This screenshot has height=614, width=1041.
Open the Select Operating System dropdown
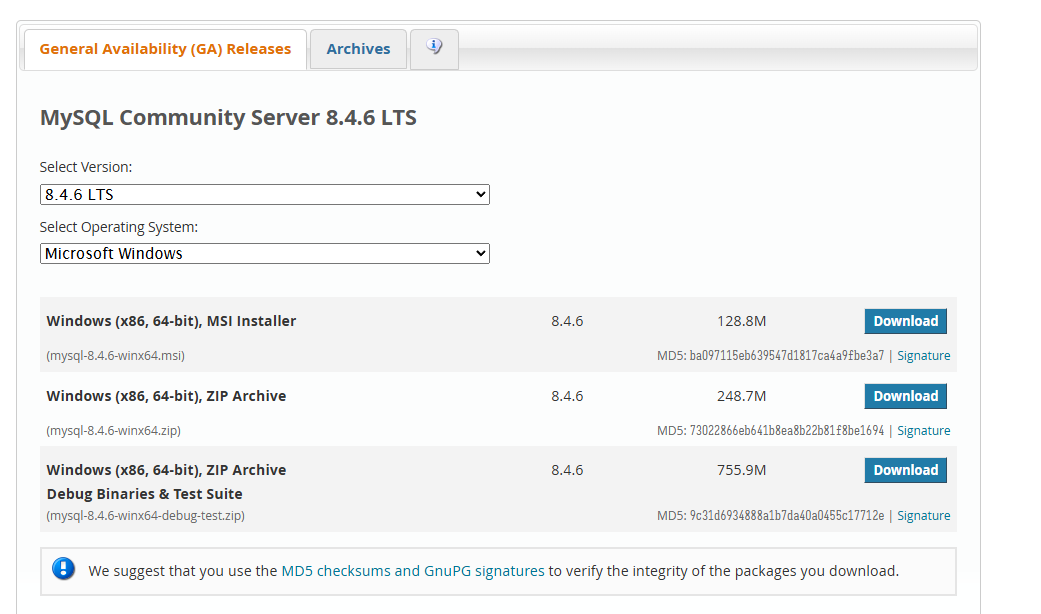coord(265,254)
